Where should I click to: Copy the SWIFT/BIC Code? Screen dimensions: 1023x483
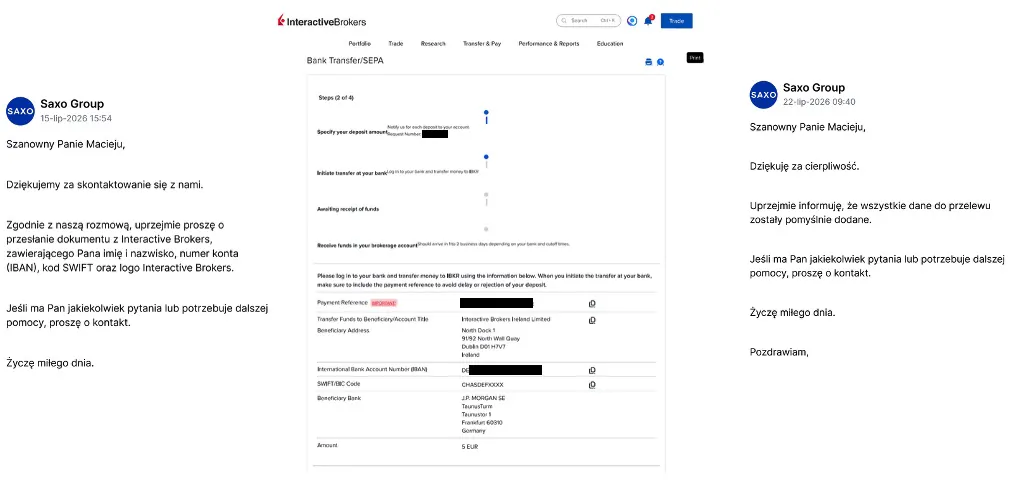[x=592, y=385]
